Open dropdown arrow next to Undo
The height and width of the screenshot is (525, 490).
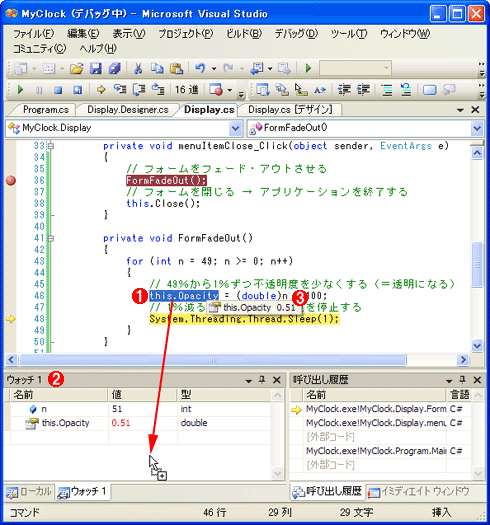(214, 69)
